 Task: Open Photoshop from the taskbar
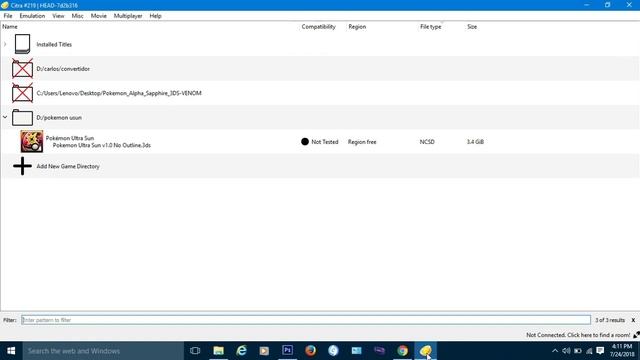pos(287,351)
